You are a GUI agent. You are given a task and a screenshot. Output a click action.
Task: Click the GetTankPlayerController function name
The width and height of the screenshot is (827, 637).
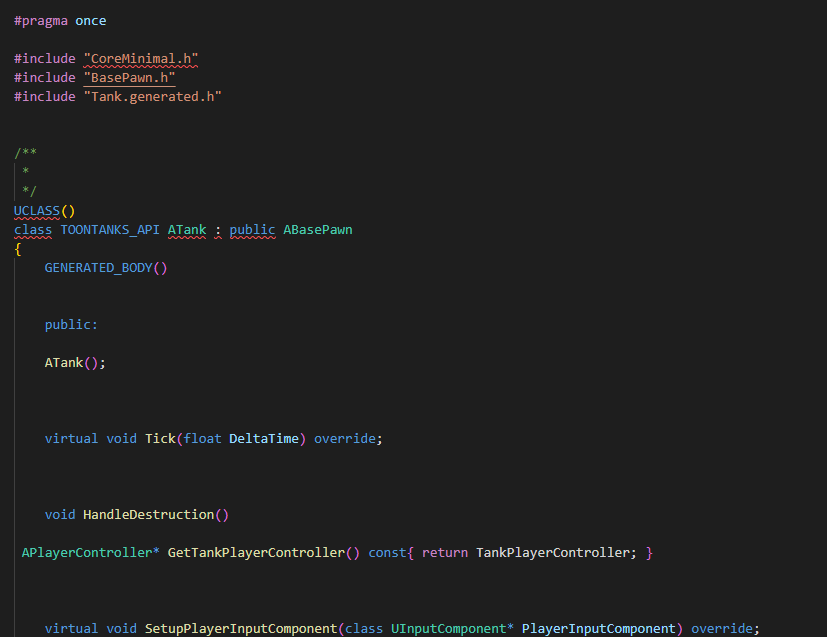[x=257, y=552]
